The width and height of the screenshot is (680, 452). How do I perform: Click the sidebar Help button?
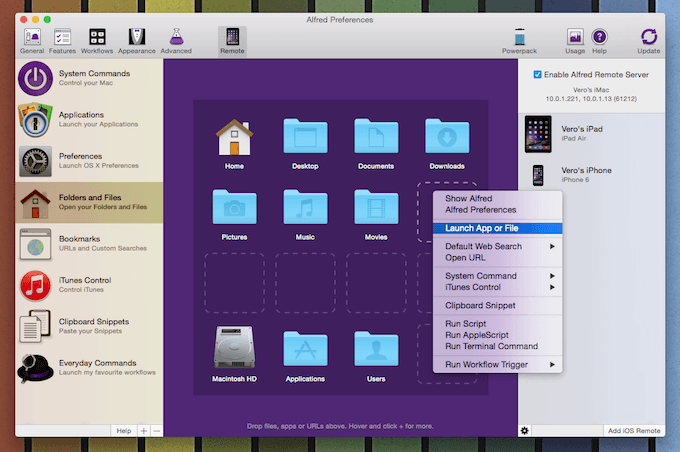[124, 431]
